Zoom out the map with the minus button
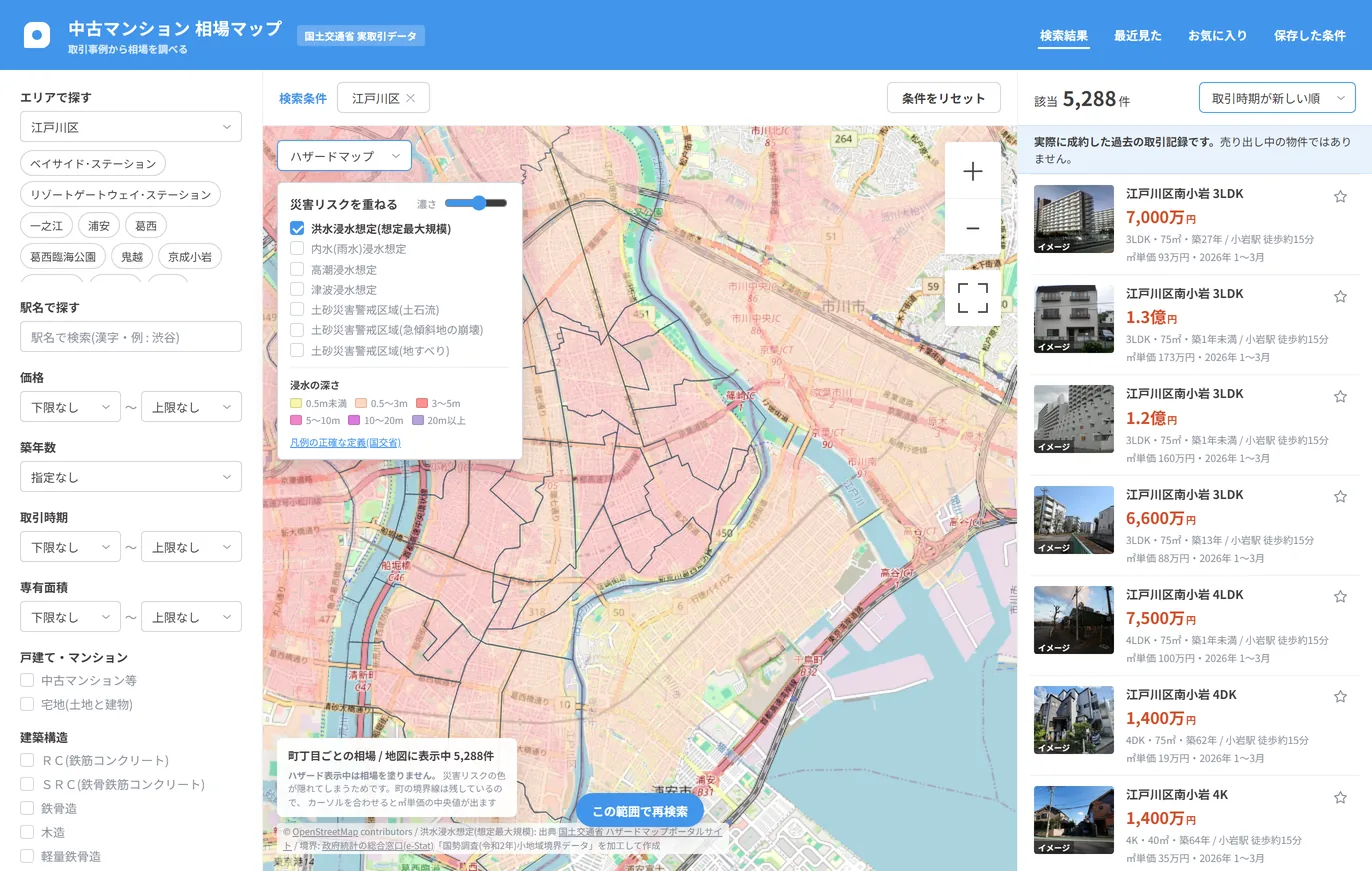Image resolution: width=1372 pixels, height=871 pixels. (973, 228)
